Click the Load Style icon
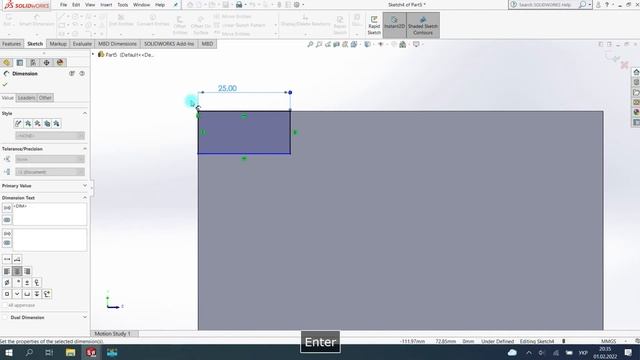Image resolution: width=640 pixels, height=360 pixels. pyautogui.click(x=56, y=123)
